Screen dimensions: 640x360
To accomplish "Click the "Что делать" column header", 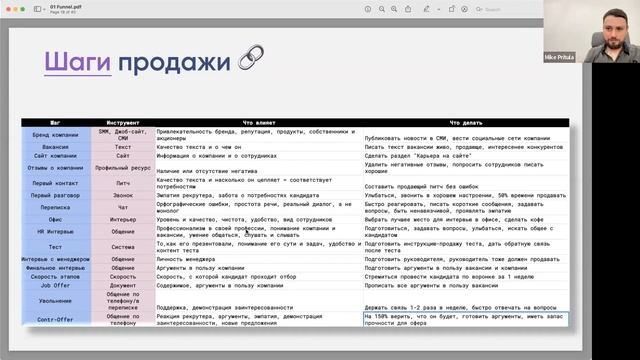I will tap(466, 123).
